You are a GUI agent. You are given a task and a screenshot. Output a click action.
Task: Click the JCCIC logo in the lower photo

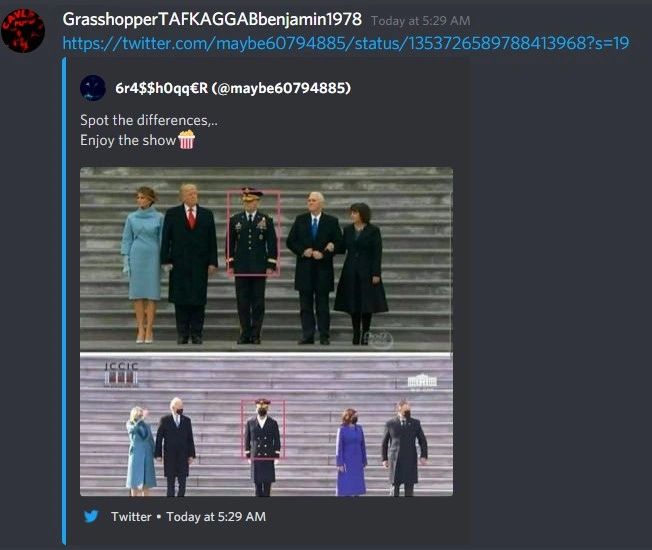121,374
